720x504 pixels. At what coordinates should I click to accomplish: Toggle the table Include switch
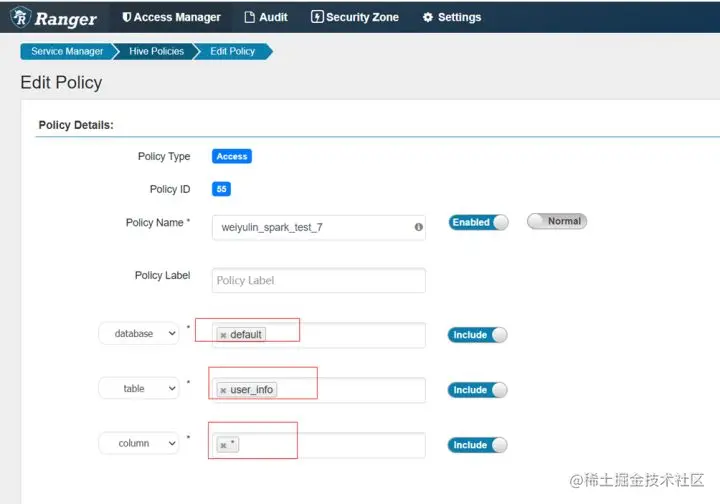pos(478,390)
